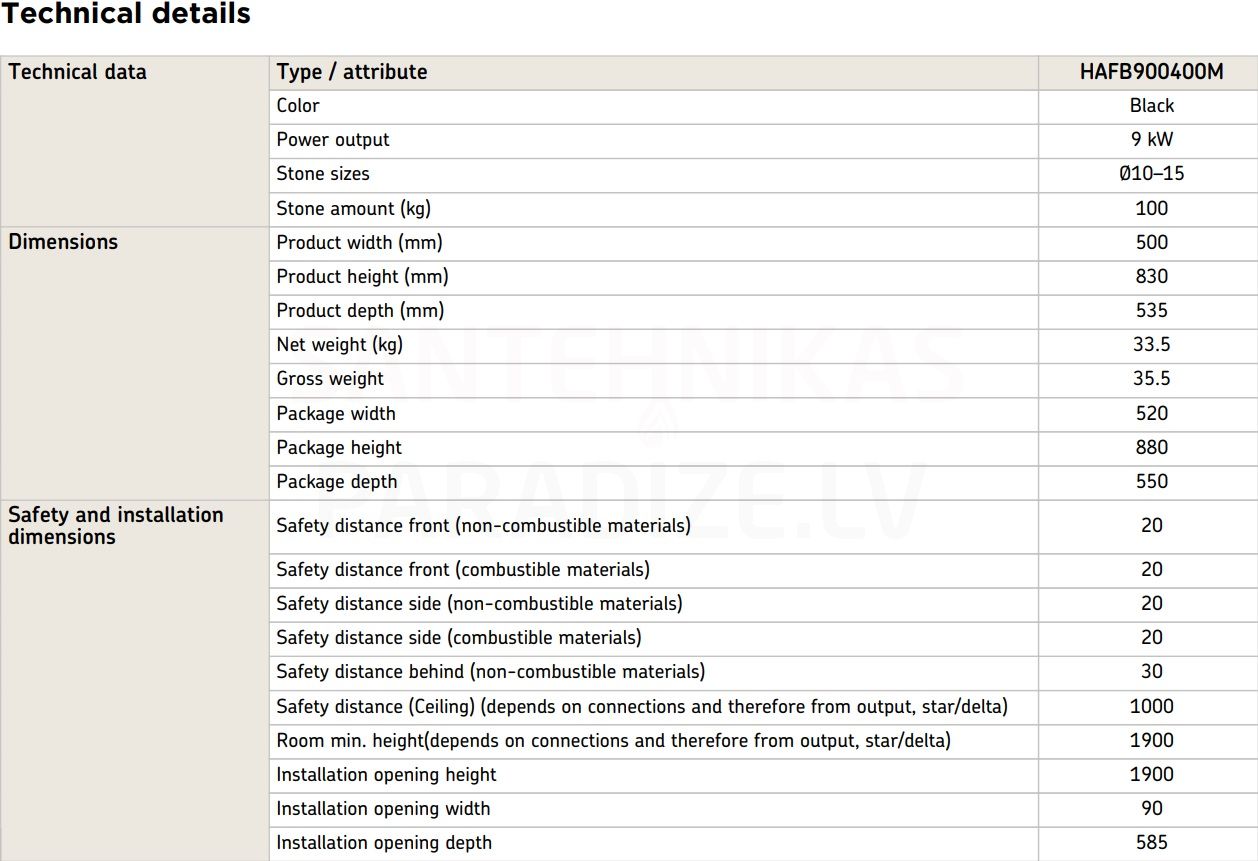Screen dimensions: 1258x861
Task: Select the Stone amount (kg) row
Action: point(766,209)
